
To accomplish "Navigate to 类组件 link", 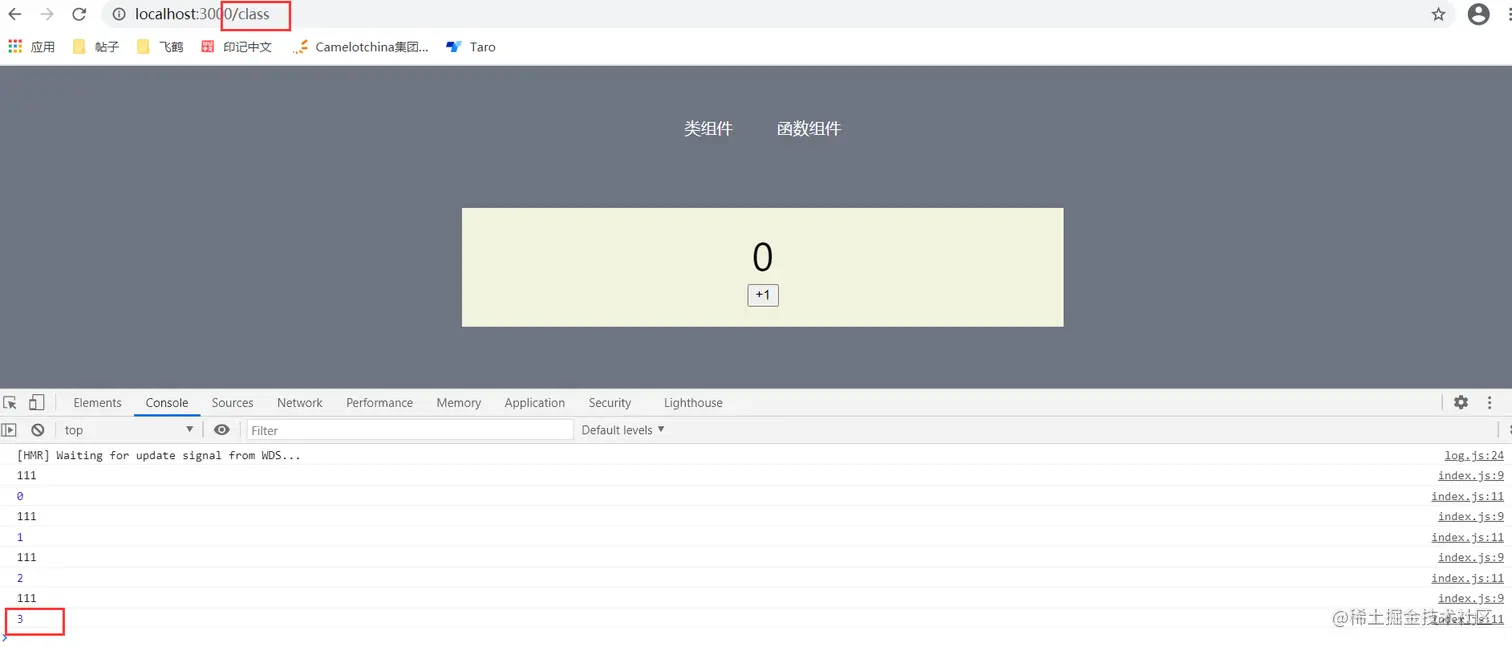I will pyautogui.click(x=708, y=128).
